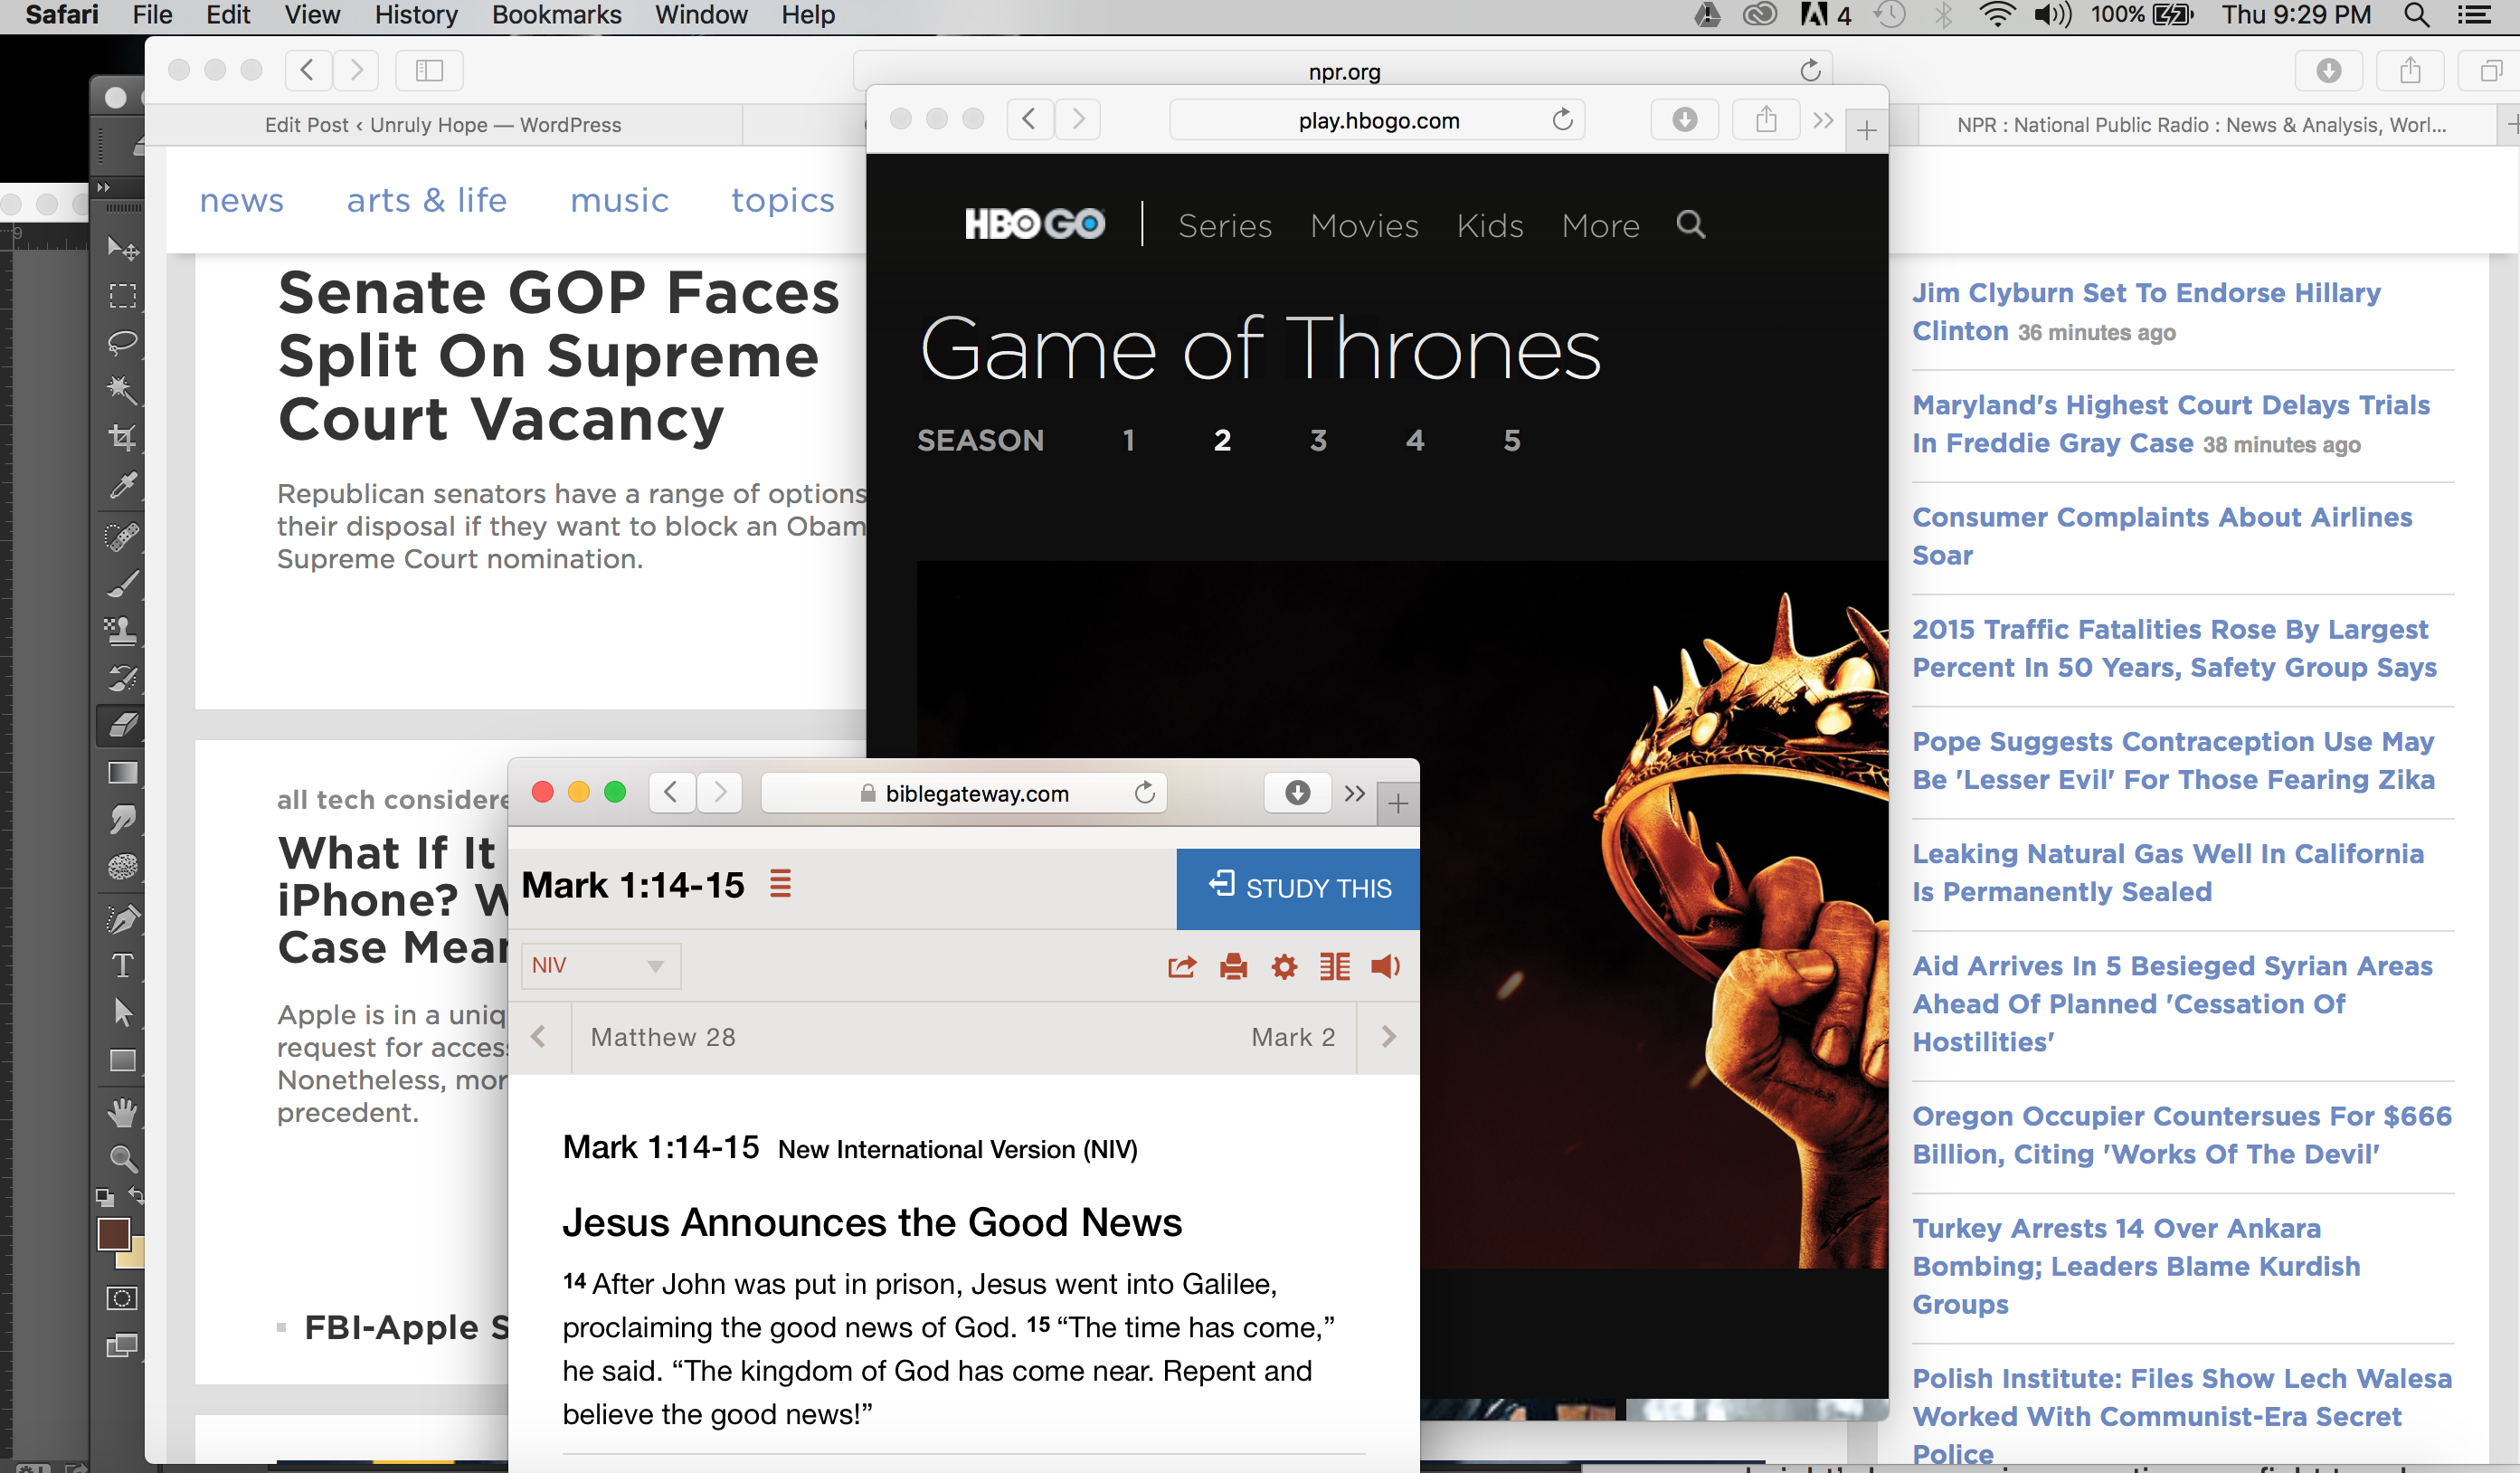Select the Type tool

pos(122,965)
